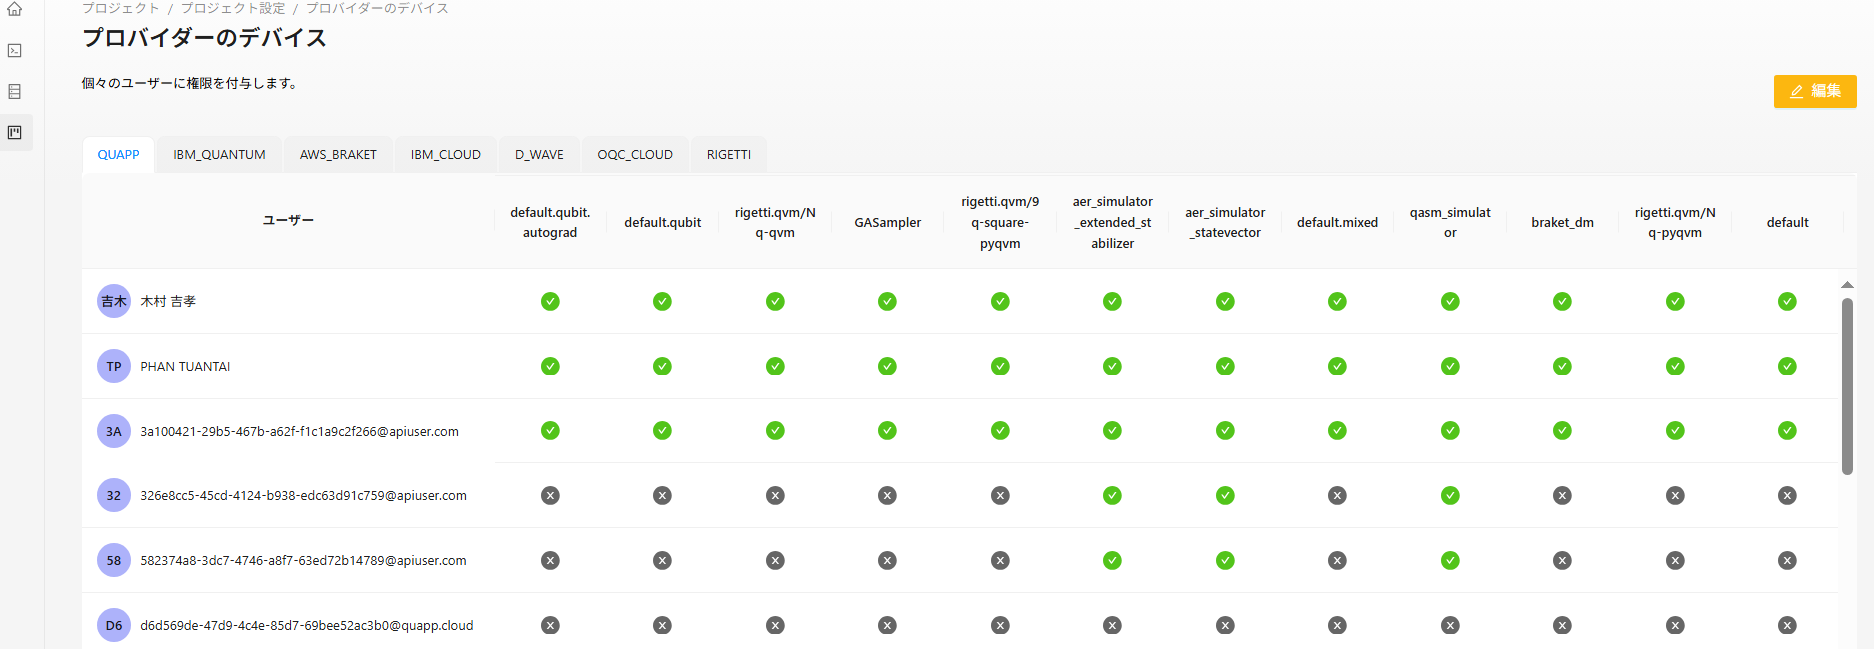
Task: Open the document list sidebar icon
Action: click(15, 92)
